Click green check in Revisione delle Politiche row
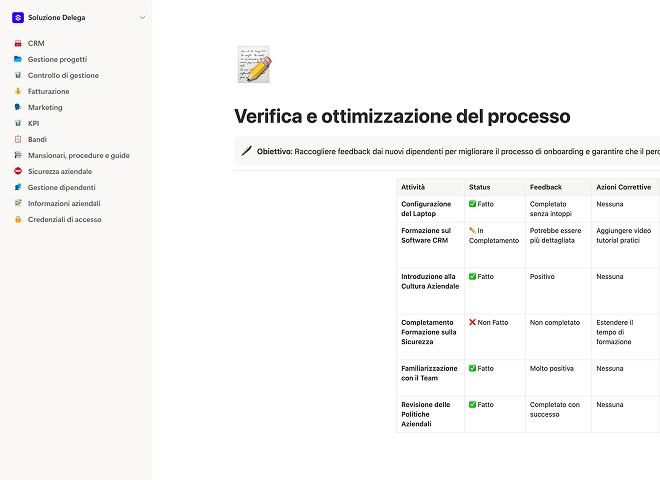Image resolution: width=660 pixels, height=480 pixels. [x=472, y=404]
